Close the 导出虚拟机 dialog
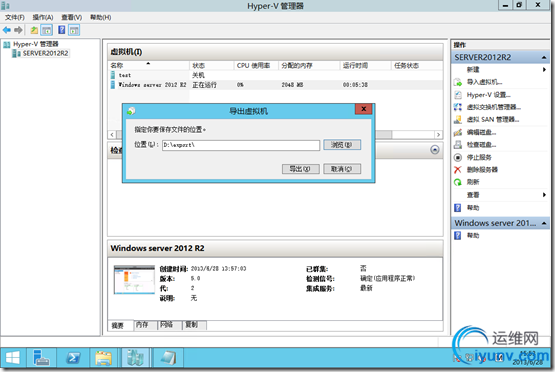Image resolution: width=555 pixels, height=372 pixels. tap(364, 109)
